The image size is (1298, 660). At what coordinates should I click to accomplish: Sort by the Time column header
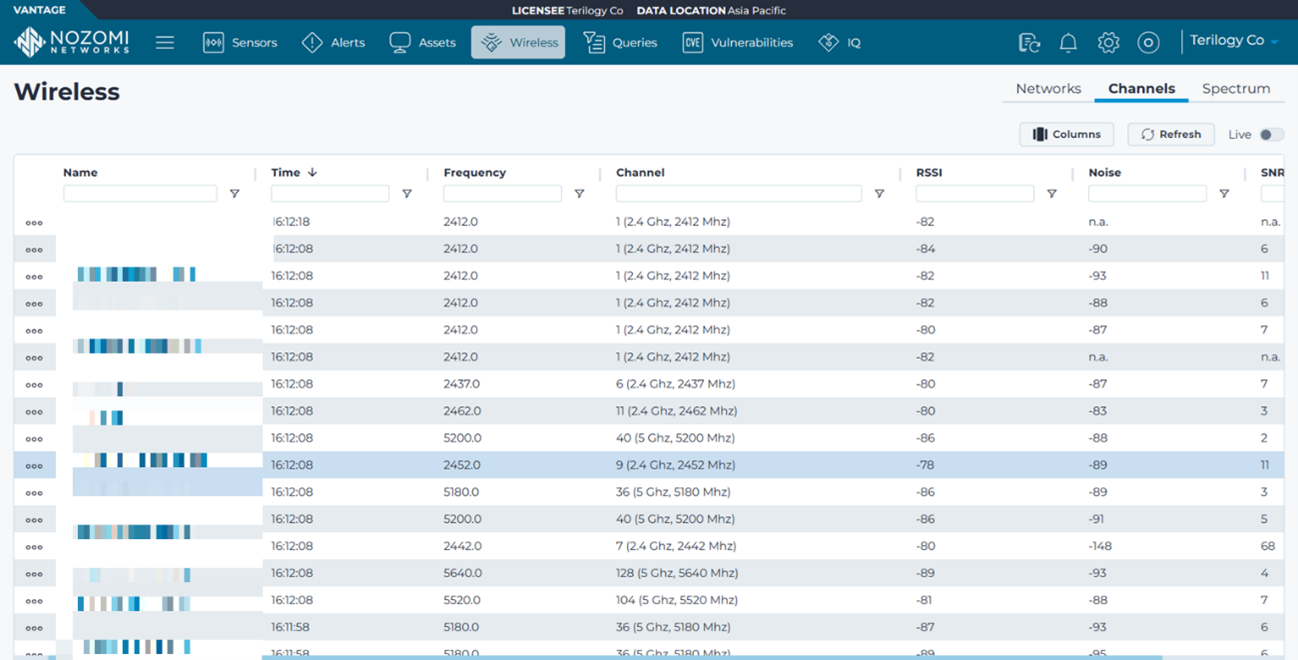pos(293,172)
